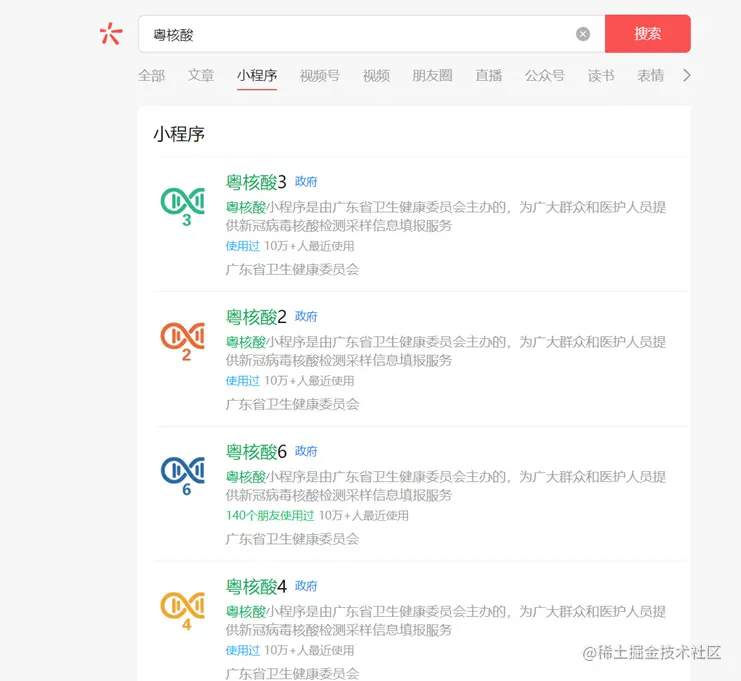Screen dimensions: 741x681
Task: Switch to the 直播 tab
Action: (x=489, y=76)
